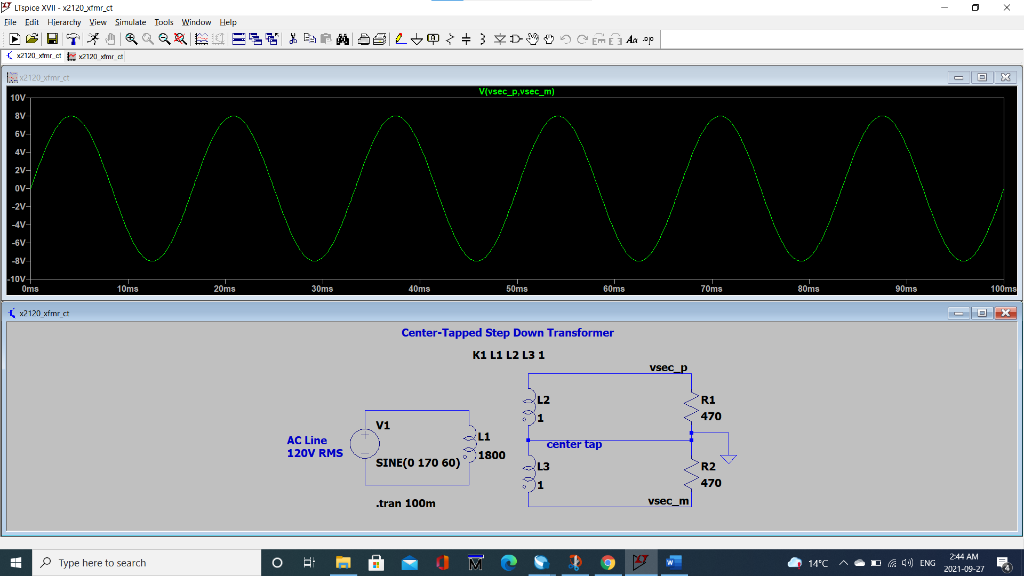Select the Draw Wire pencil tool
The height and width of the screenshot is (576, 1024).
pos(399,40)
